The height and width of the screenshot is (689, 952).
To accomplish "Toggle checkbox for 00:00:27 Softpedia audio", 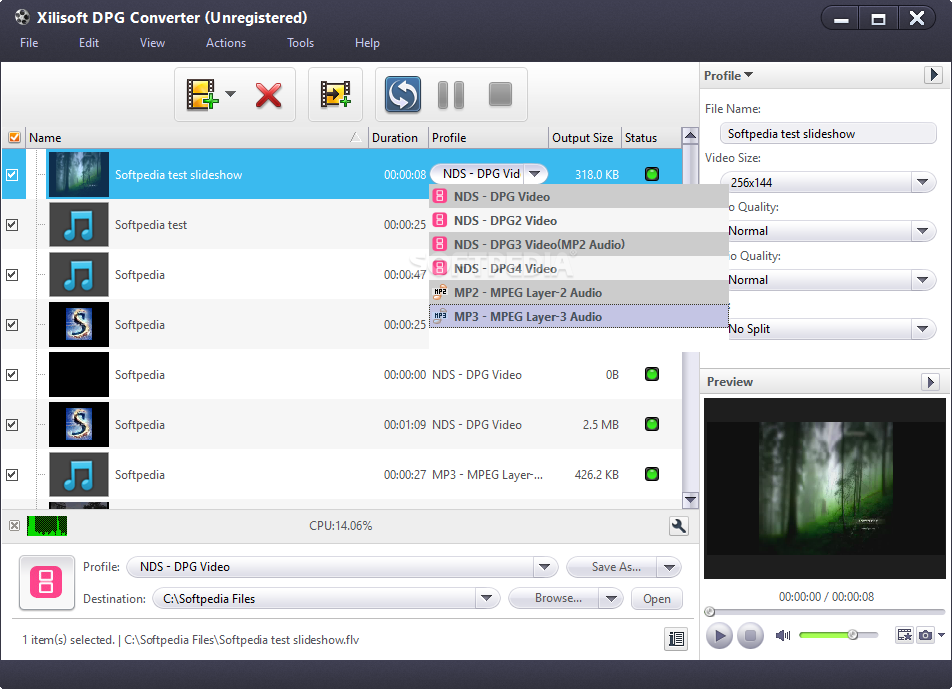I will point(12,475).
